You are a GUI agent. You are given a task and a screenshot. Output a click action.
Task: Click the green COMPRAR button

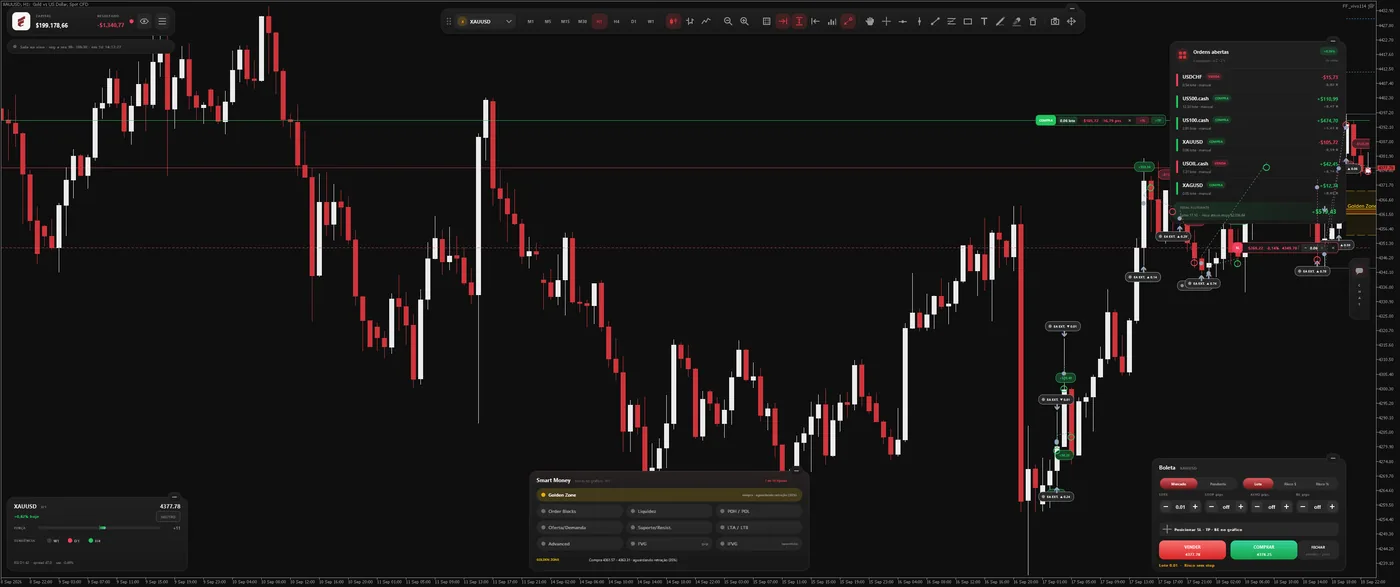pyautogui.click(x=1264, y=550)
